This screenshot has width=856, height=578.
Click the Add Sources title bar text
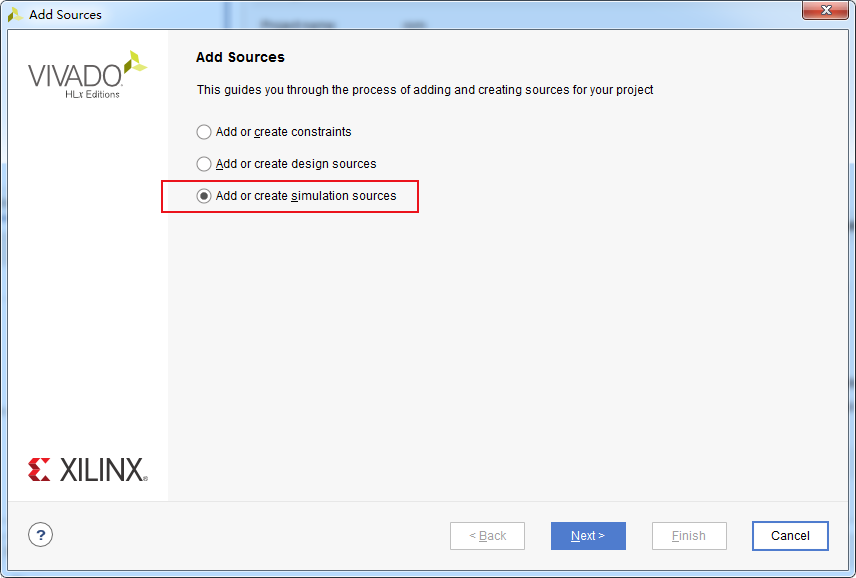(65, 15)
